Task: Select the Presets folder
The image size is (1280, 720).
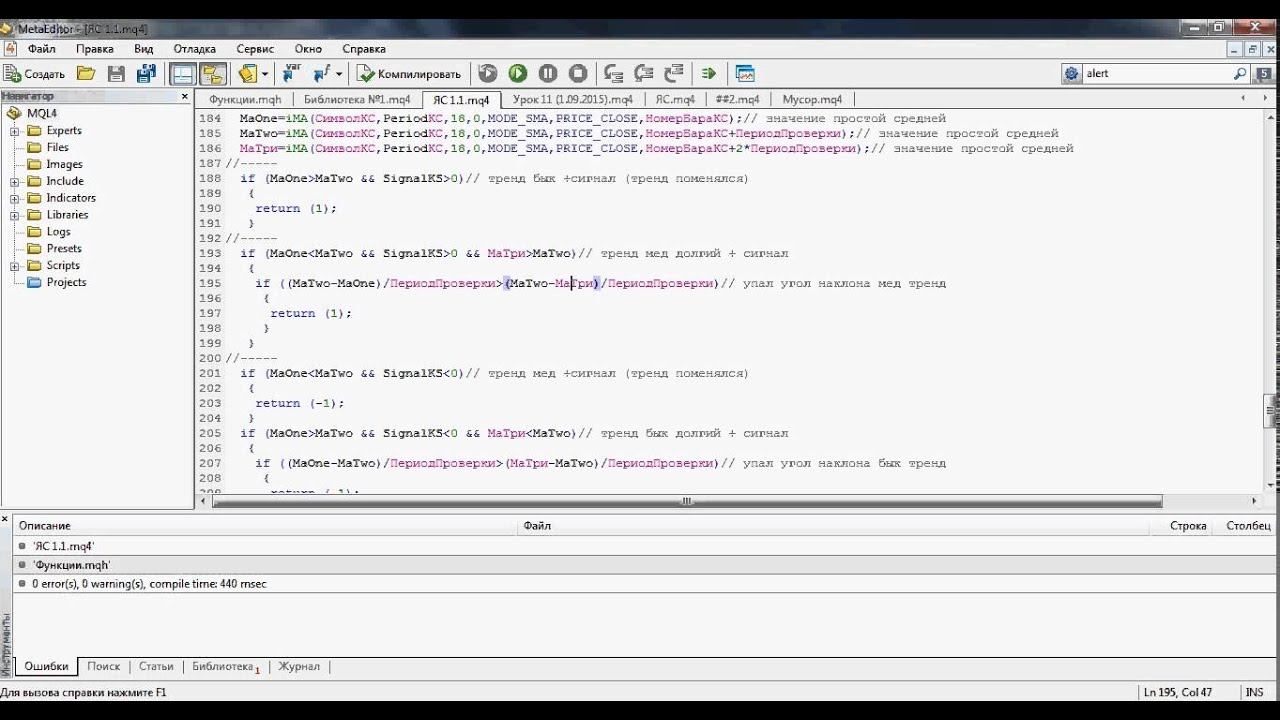Action: pyautogui.click(x=64, y=248)
